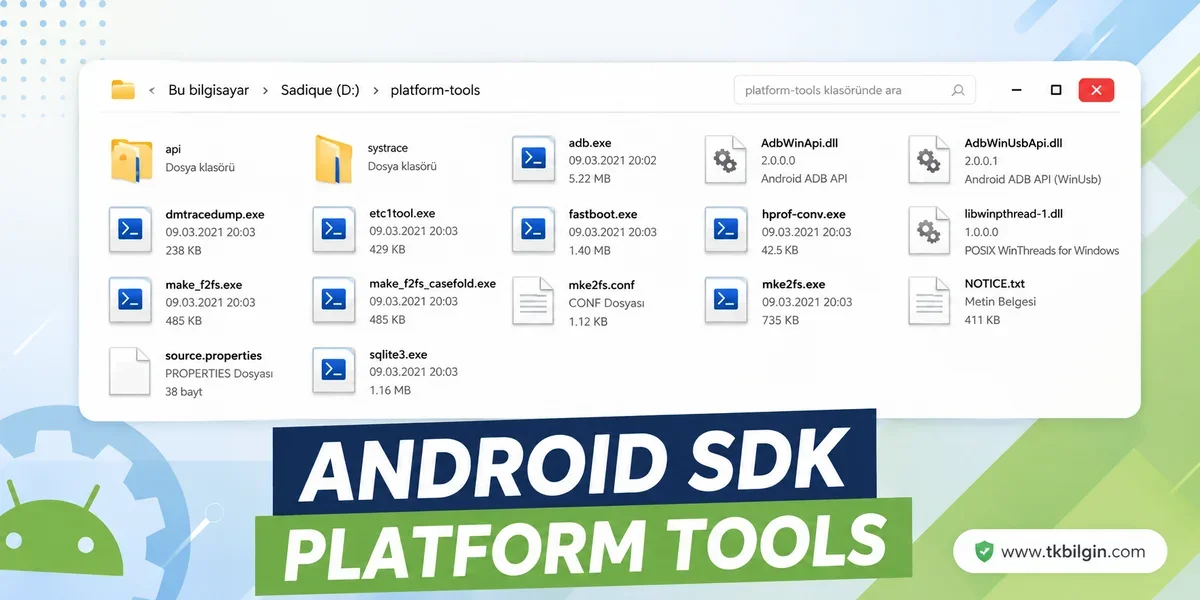1200x600 pixels.
Task: Click the Android ADB API (WinUsb) description
Action: coord(1032,179)
